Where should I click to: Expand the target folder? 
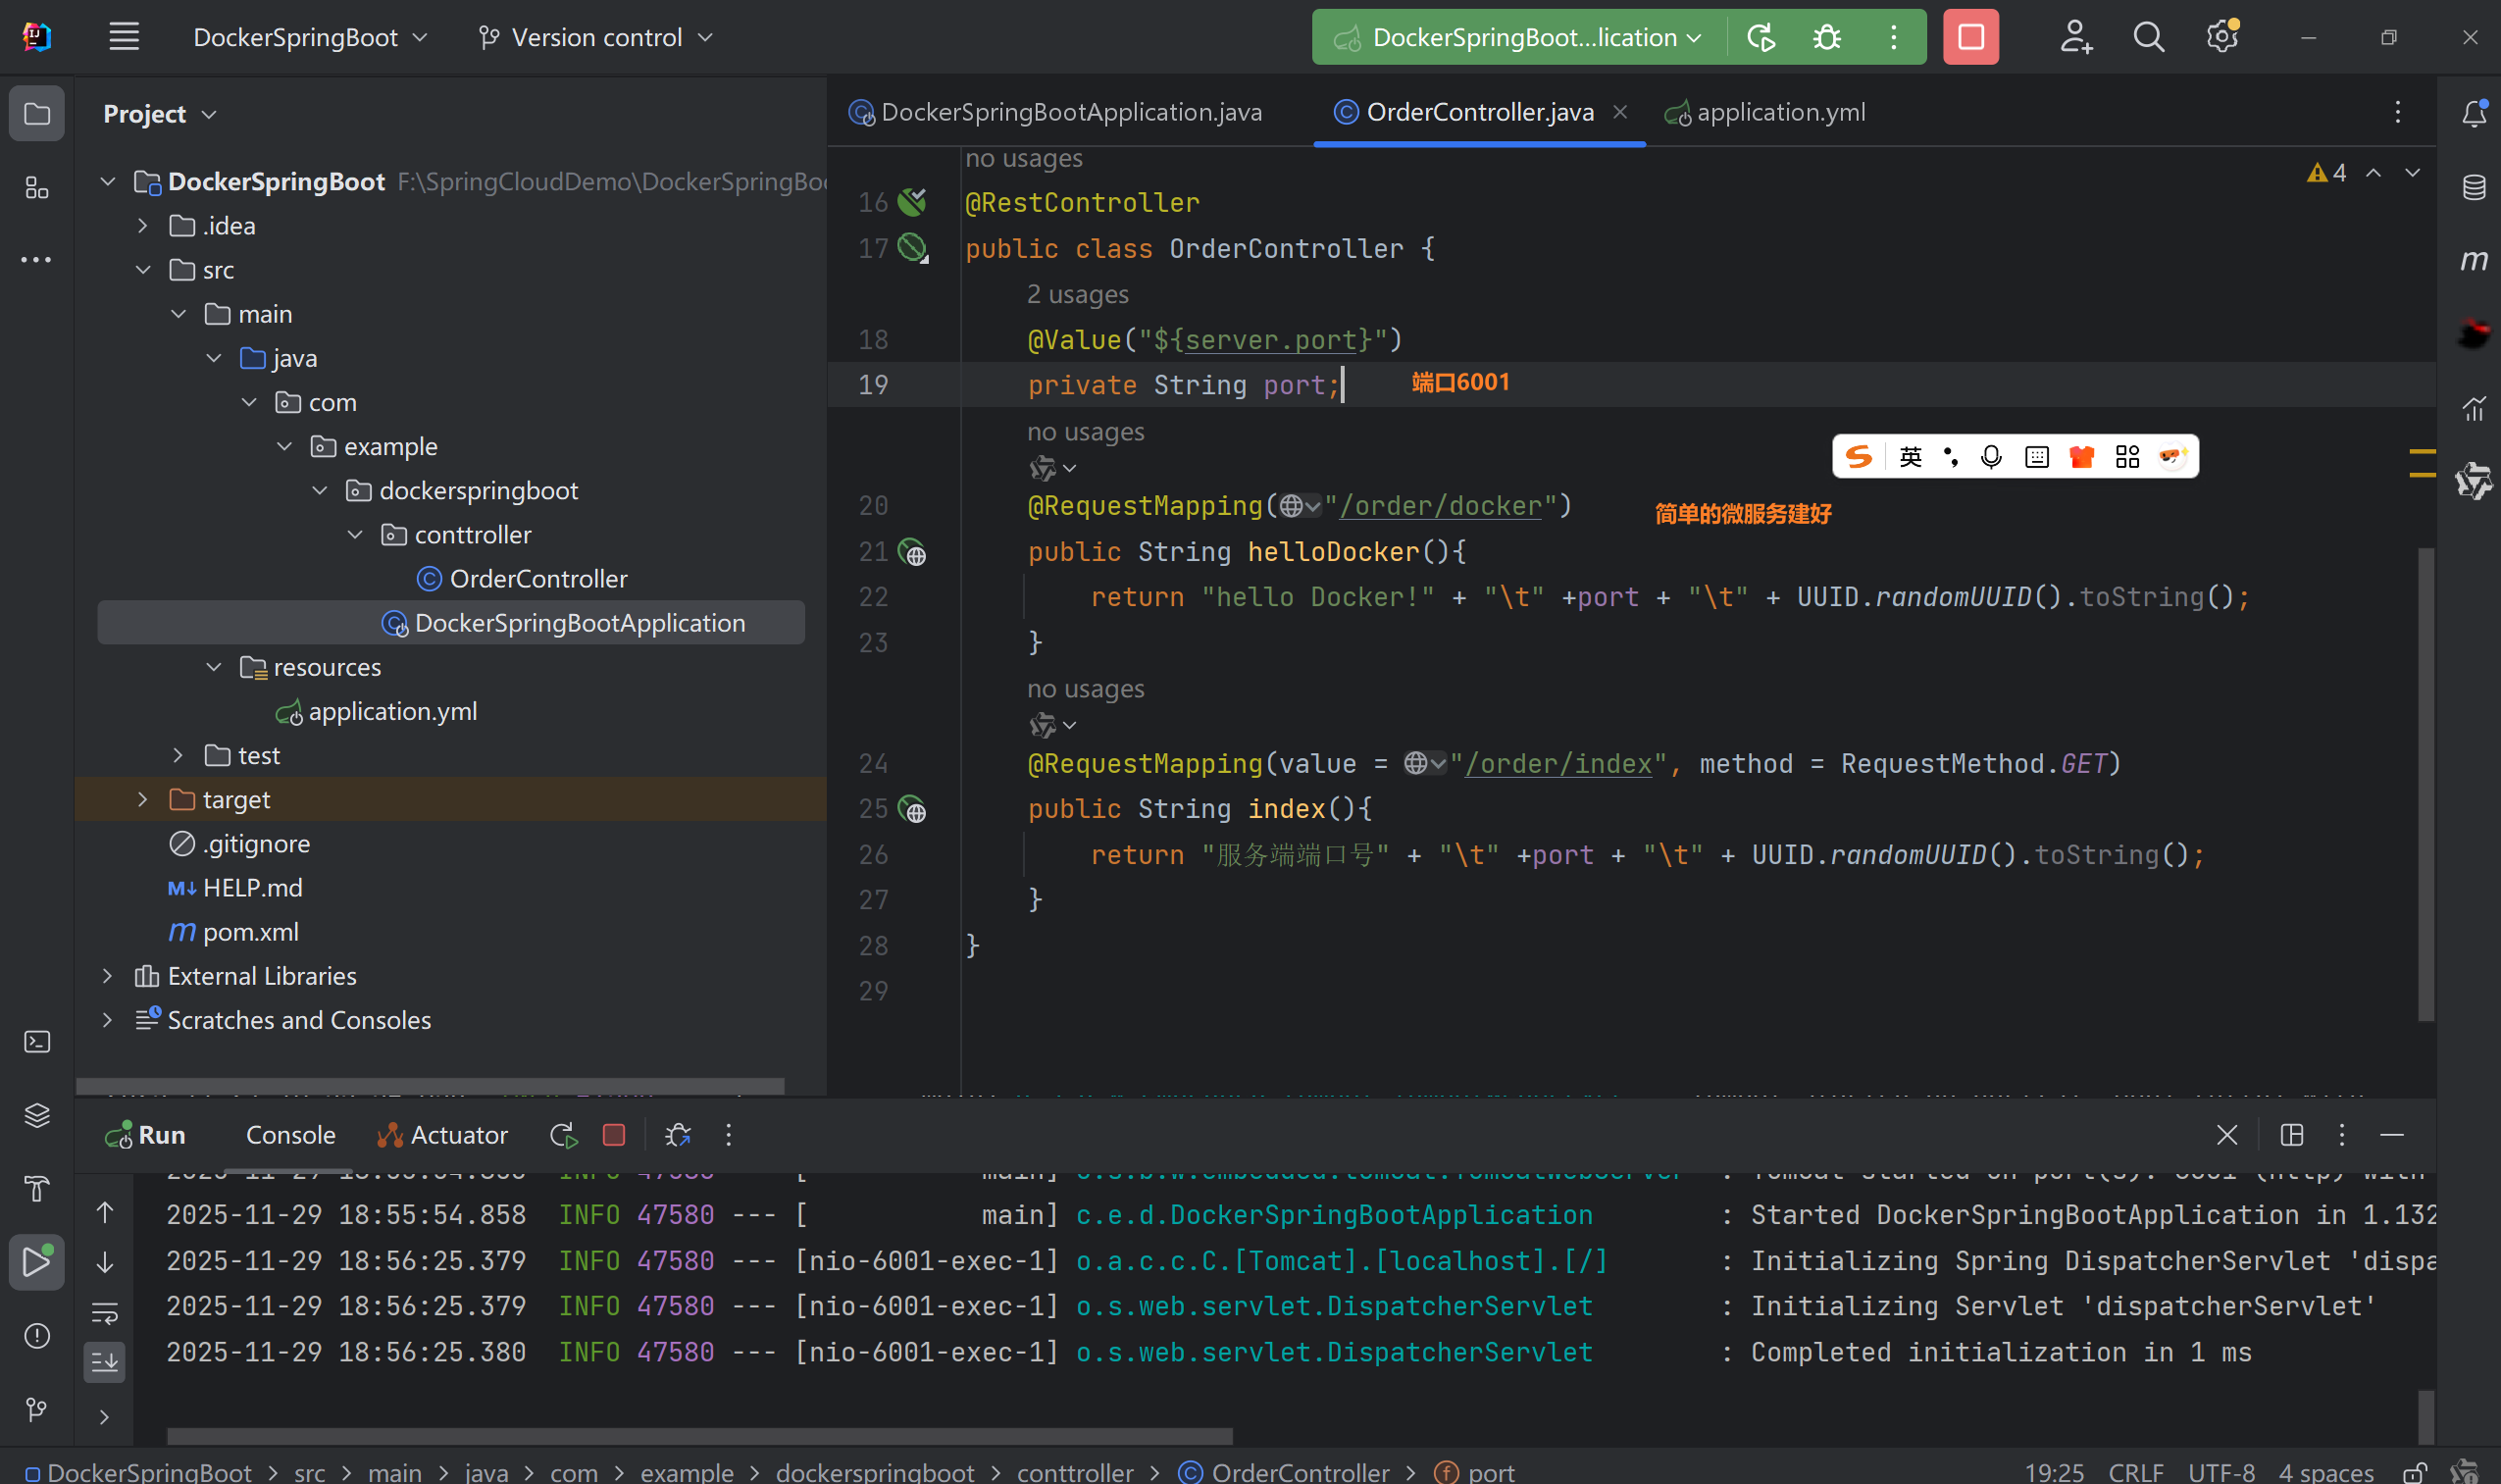143,799
